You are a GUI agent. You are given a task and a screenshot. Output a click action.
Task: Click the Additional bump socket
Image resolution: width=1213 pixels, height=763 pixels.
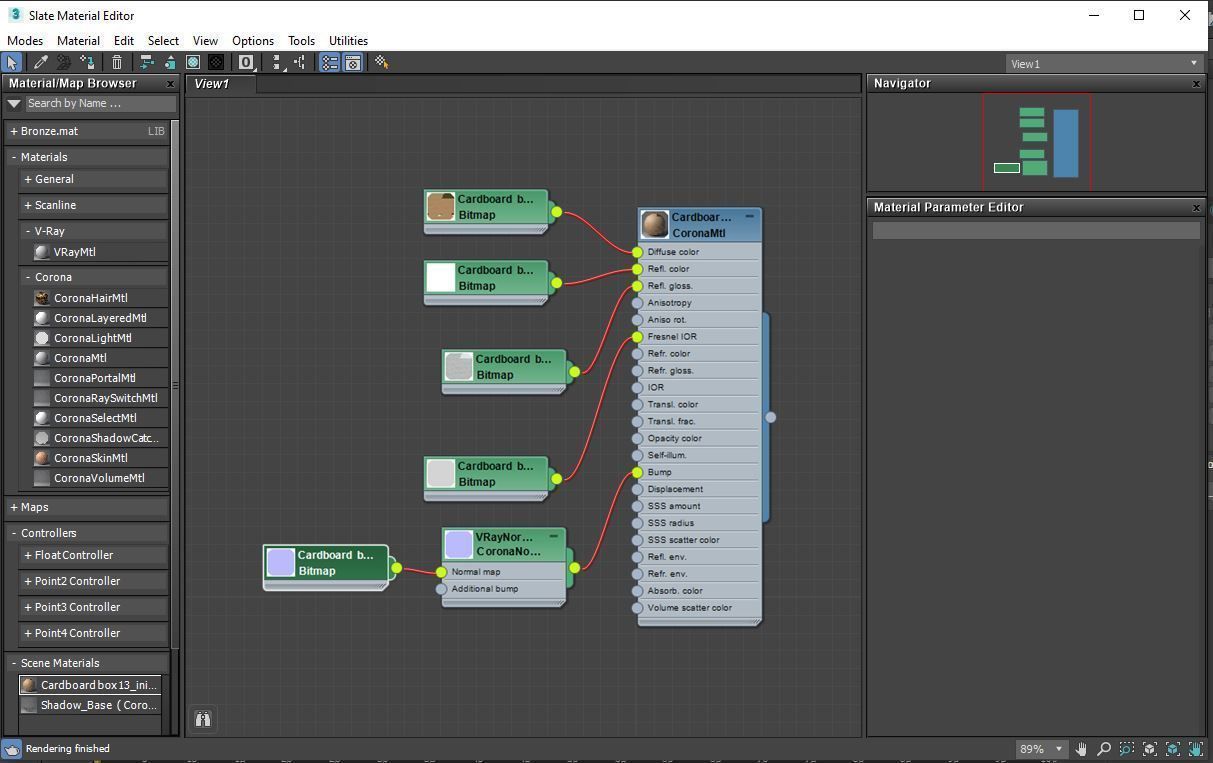(x=441, y=589)
